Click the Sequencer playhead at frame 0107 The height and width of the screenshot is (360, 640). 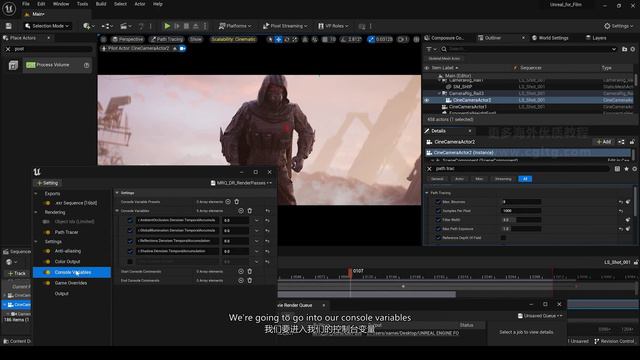(x=350, y=272)
